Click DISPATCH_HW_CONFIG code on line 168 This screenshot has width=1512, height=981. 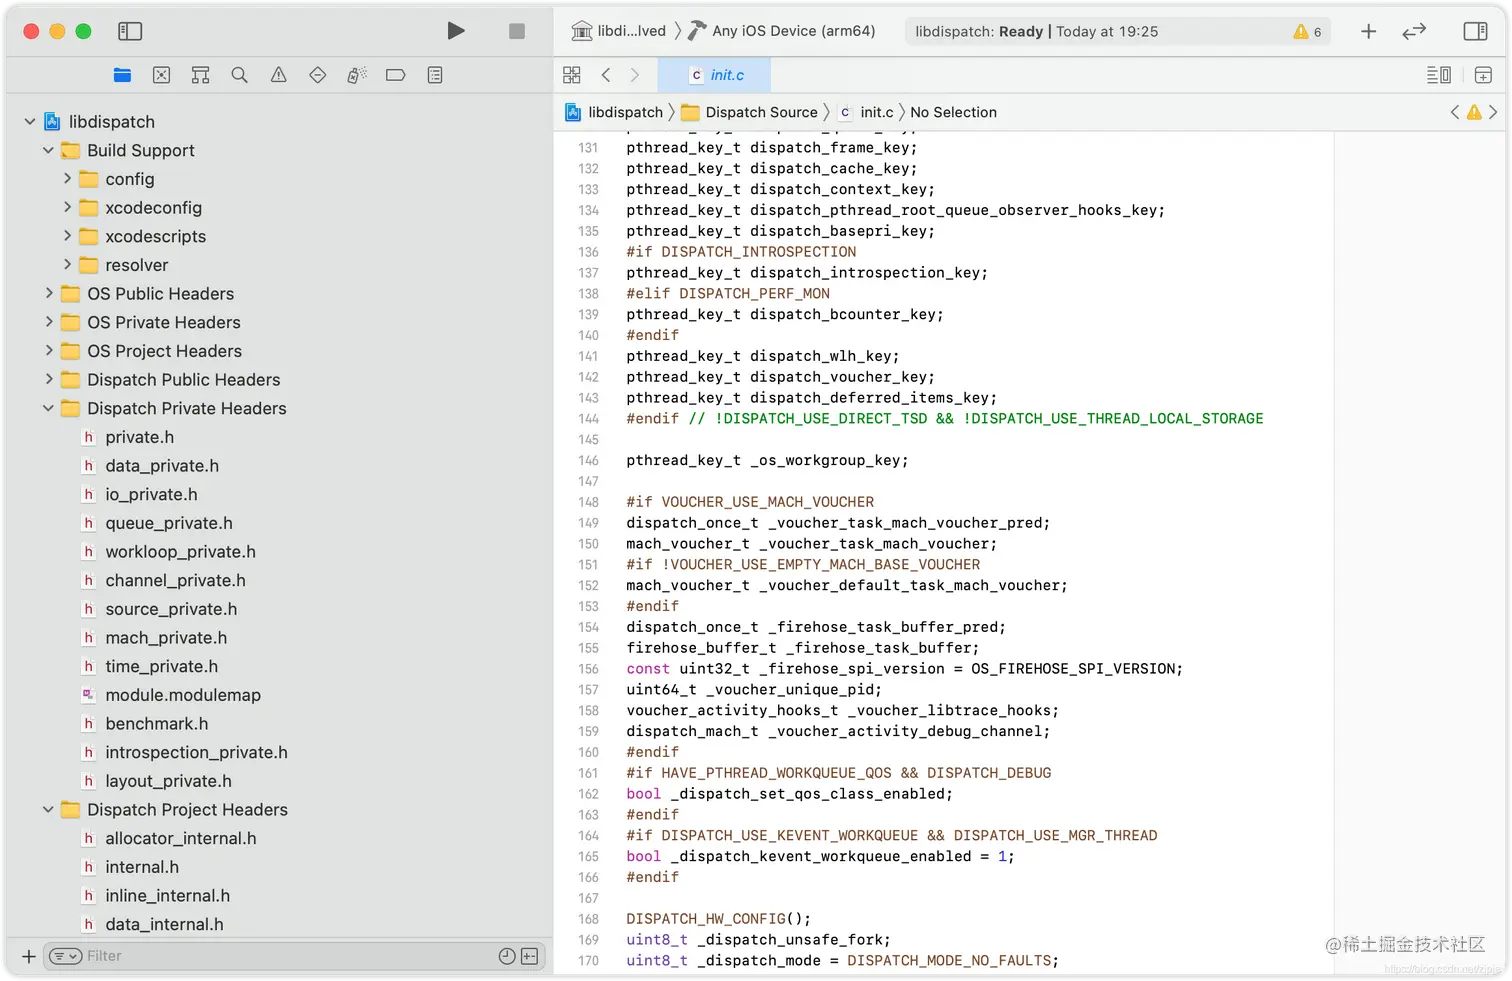click(719, 919)
